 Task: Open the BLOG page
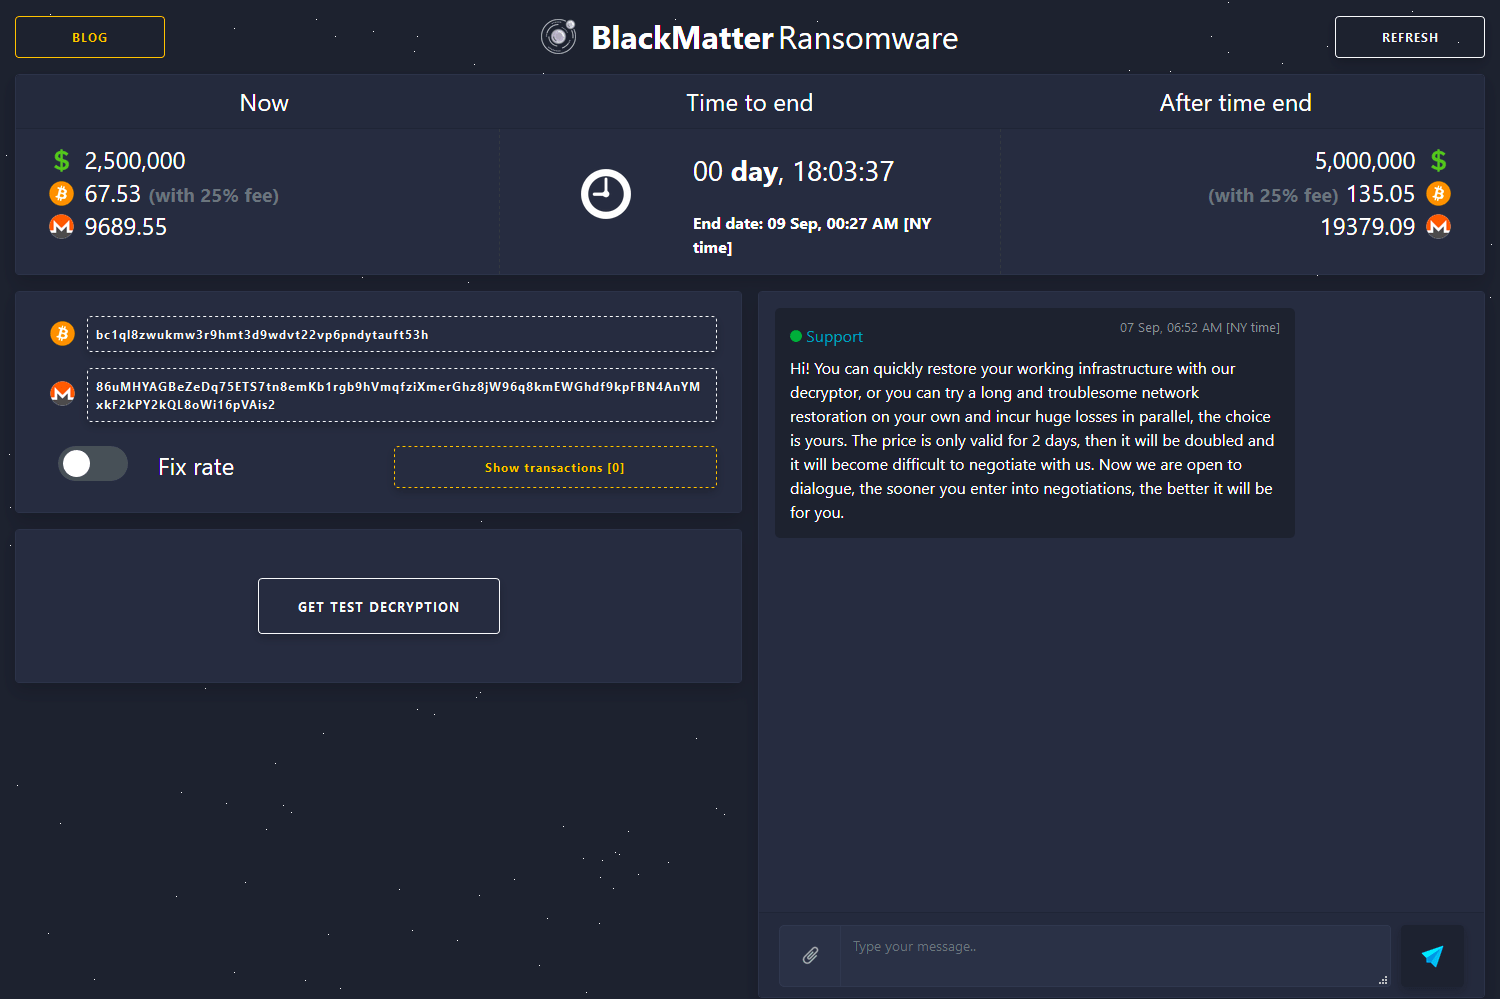(x=90, y=37)
